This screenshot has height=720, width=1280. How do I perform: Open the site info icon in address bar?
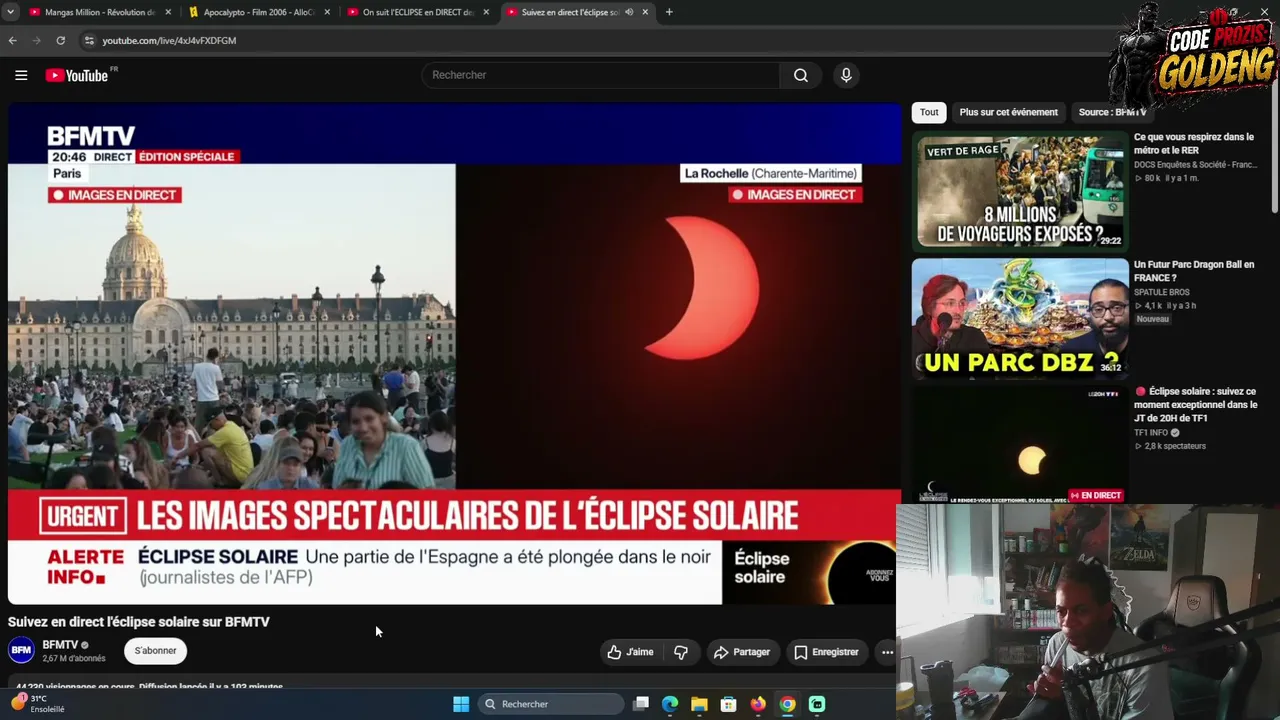click(x=89, y=40)
